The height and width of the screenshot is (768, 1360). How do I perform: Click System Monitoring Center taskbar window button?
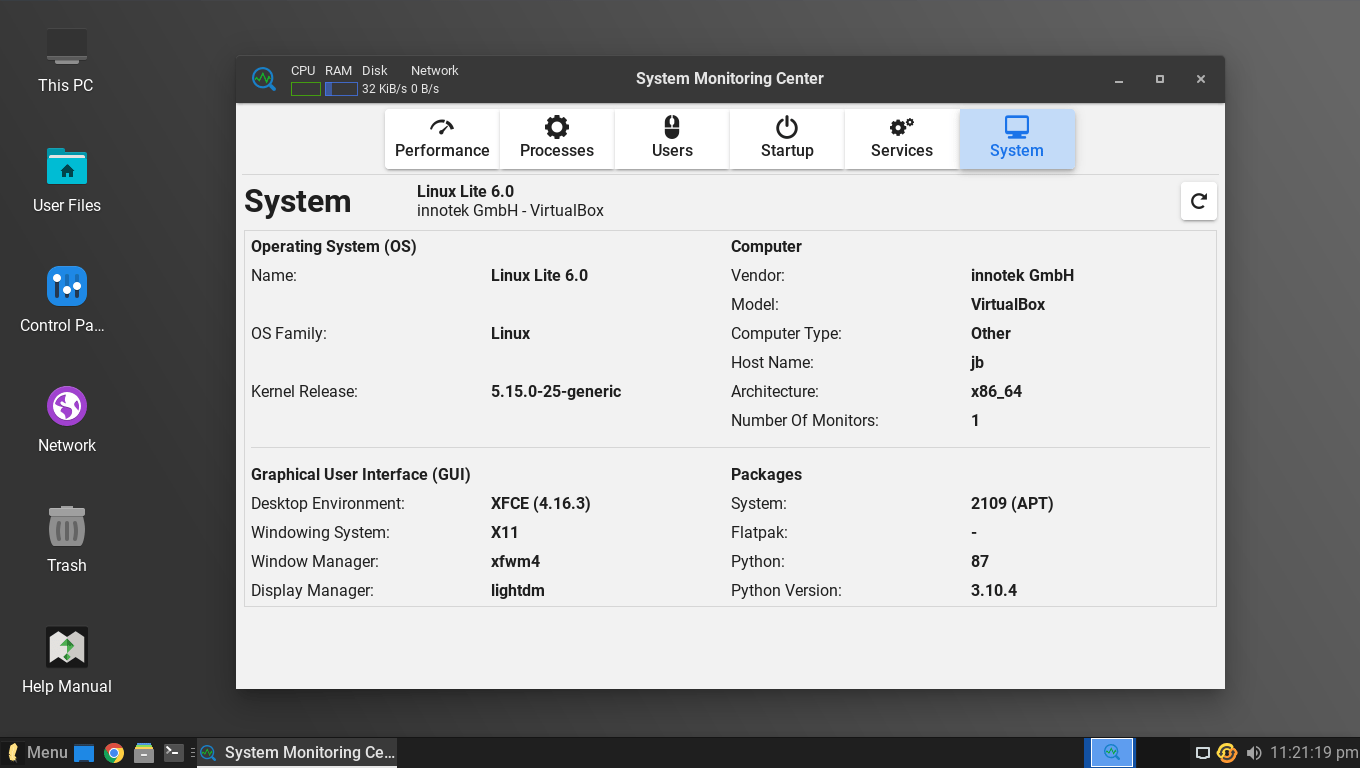click(x=297, y=753)
